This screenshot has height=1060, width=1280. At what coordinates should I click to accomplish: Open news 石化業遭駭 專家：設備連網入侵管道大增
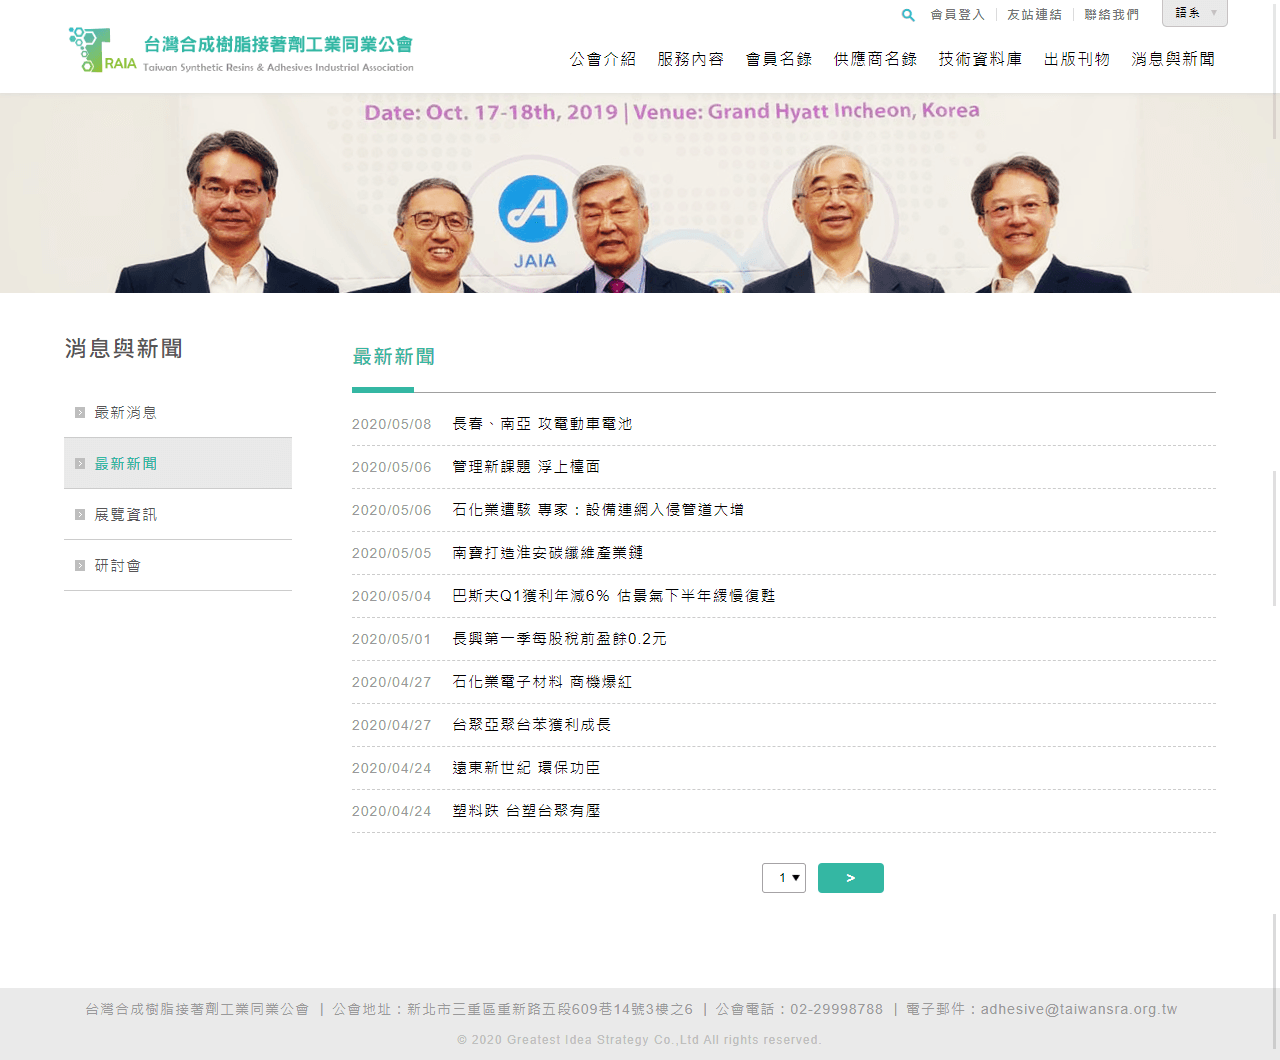(x=598, y=510)
